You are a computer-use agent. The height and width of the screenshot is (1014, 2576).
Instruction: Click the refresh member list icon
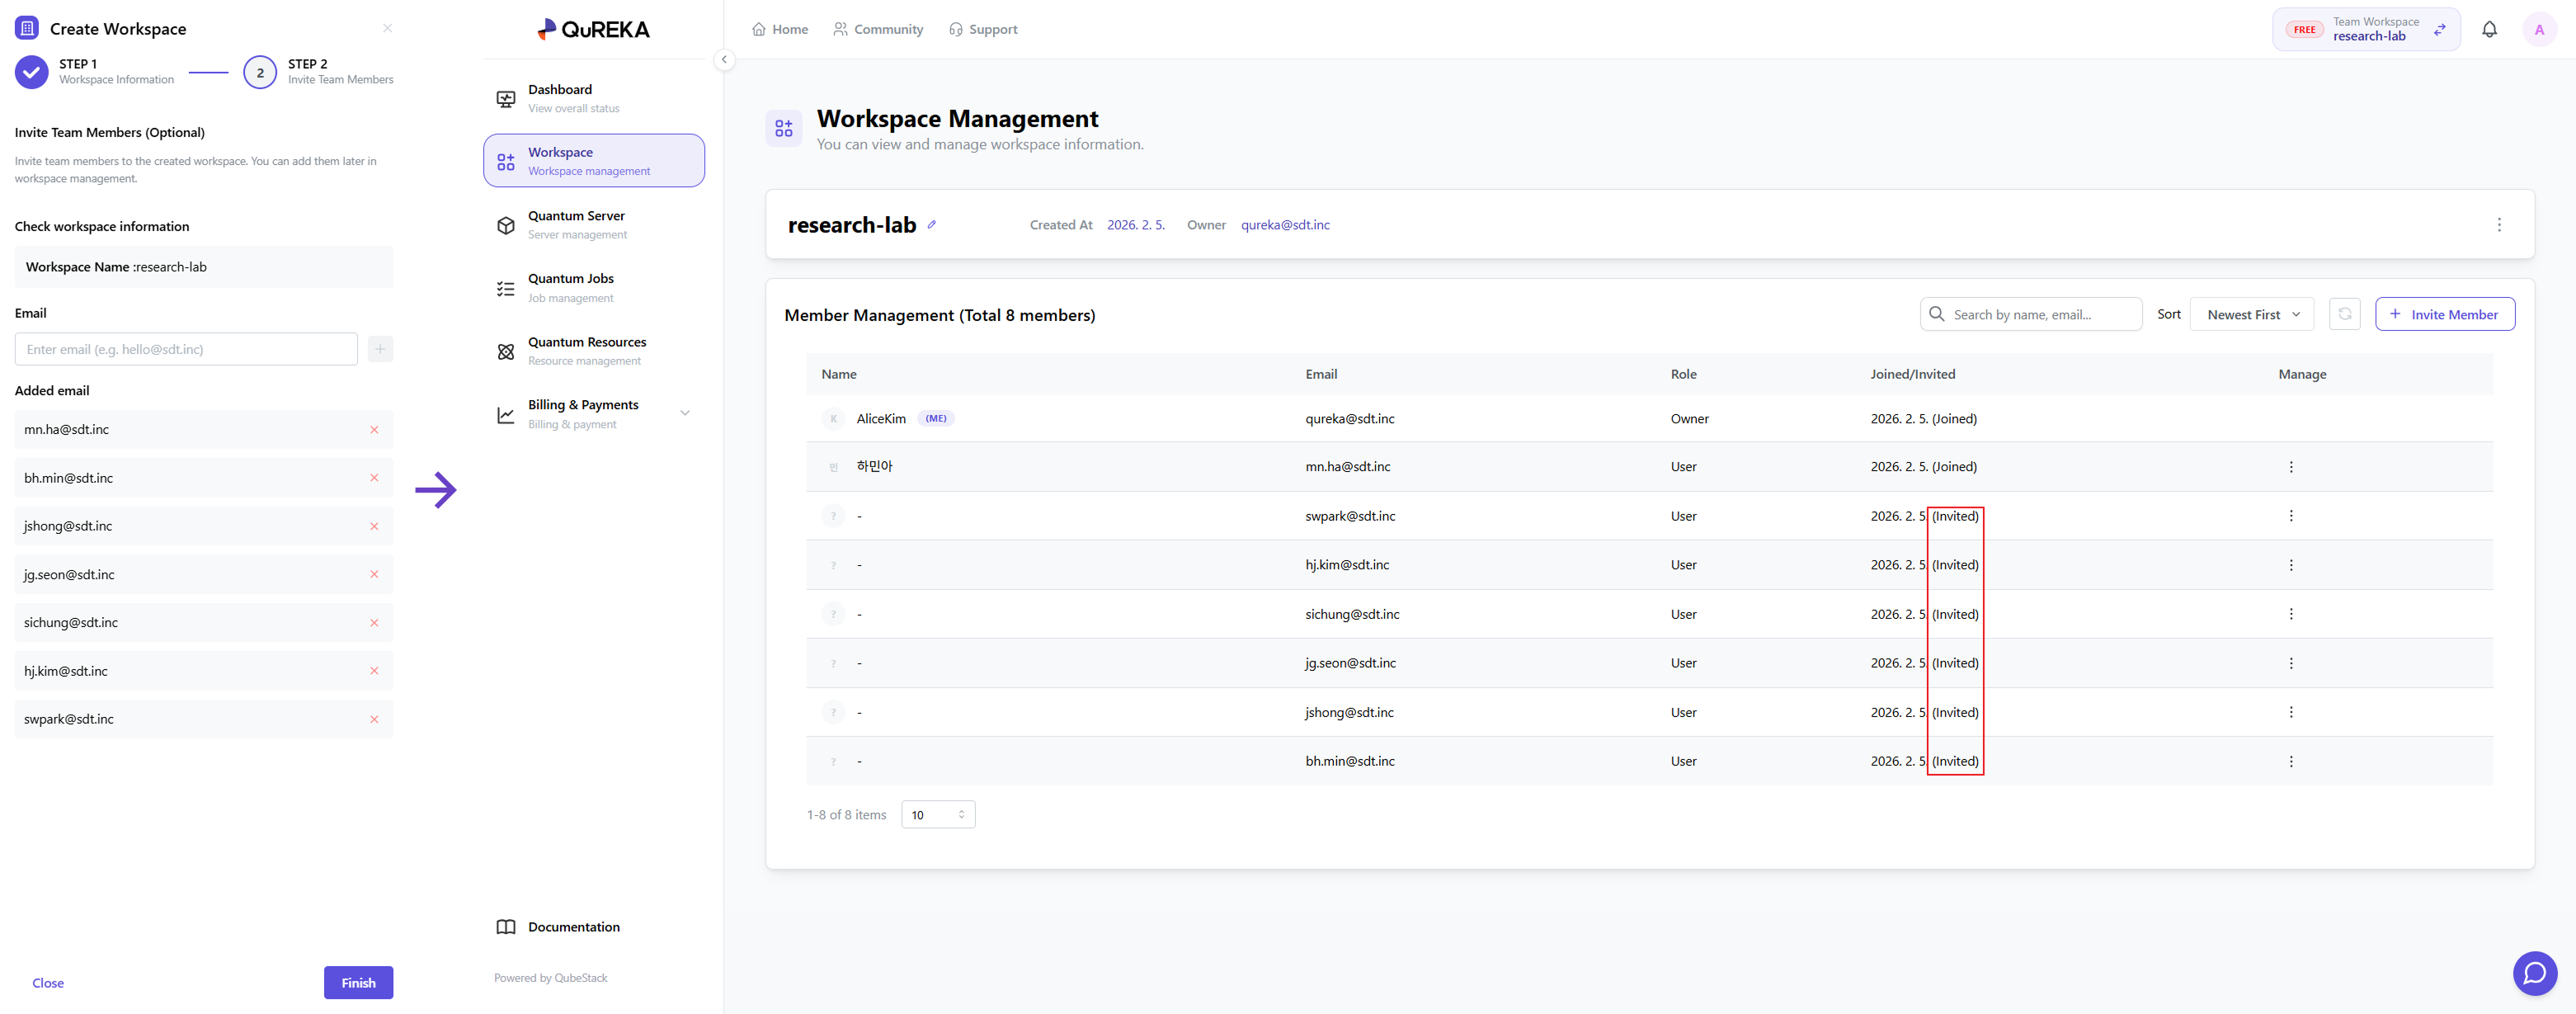(x=2344, y=314)
